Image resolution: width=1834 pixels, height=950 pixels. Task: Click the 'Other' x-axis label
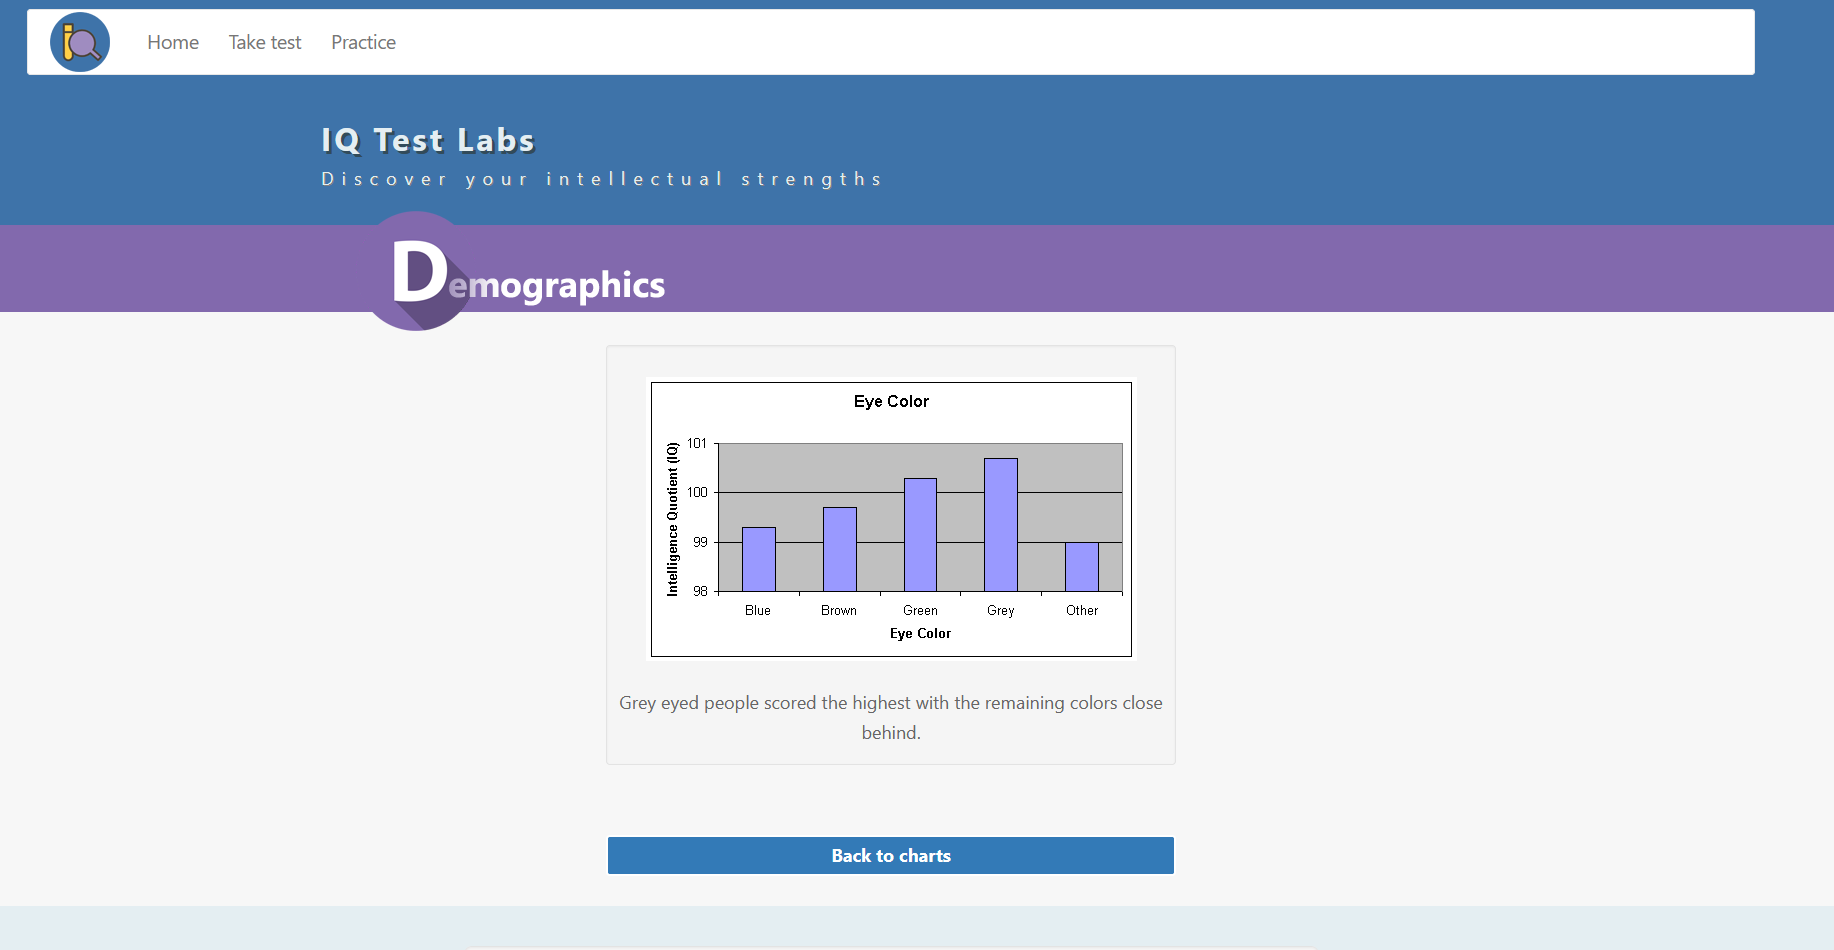[1082, 610]
